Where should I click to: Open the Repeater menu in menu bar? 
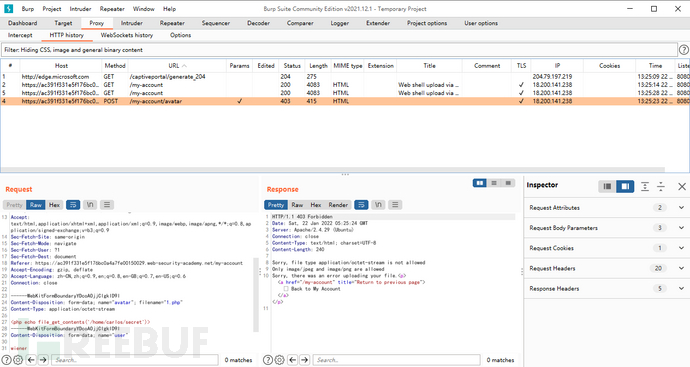[112, 9]
